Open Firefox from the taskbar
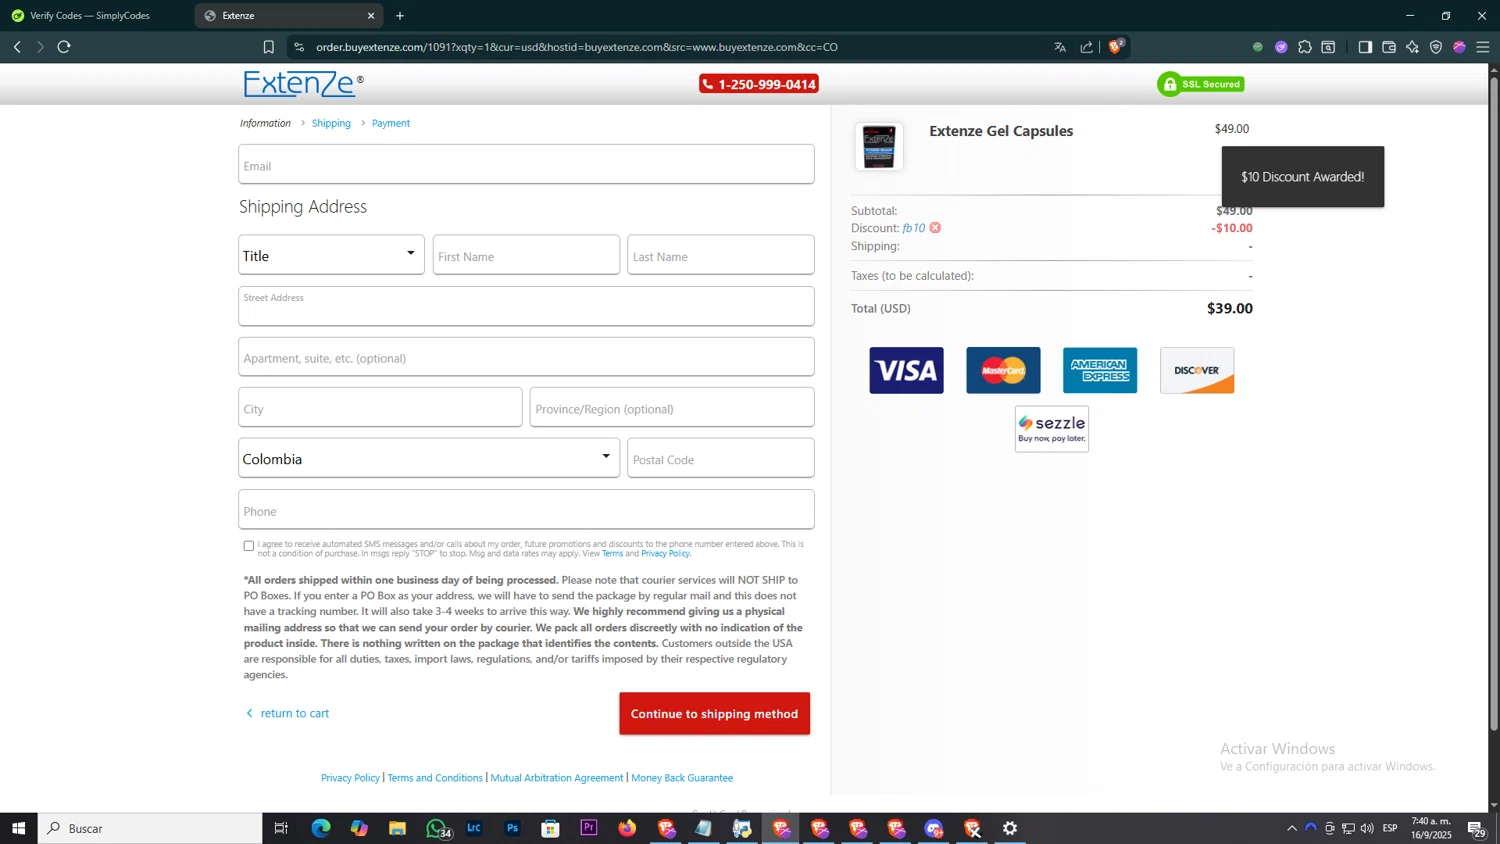The height and width of the screenshot is (844, 1500). pyautogui.click(x=627, y=828)
